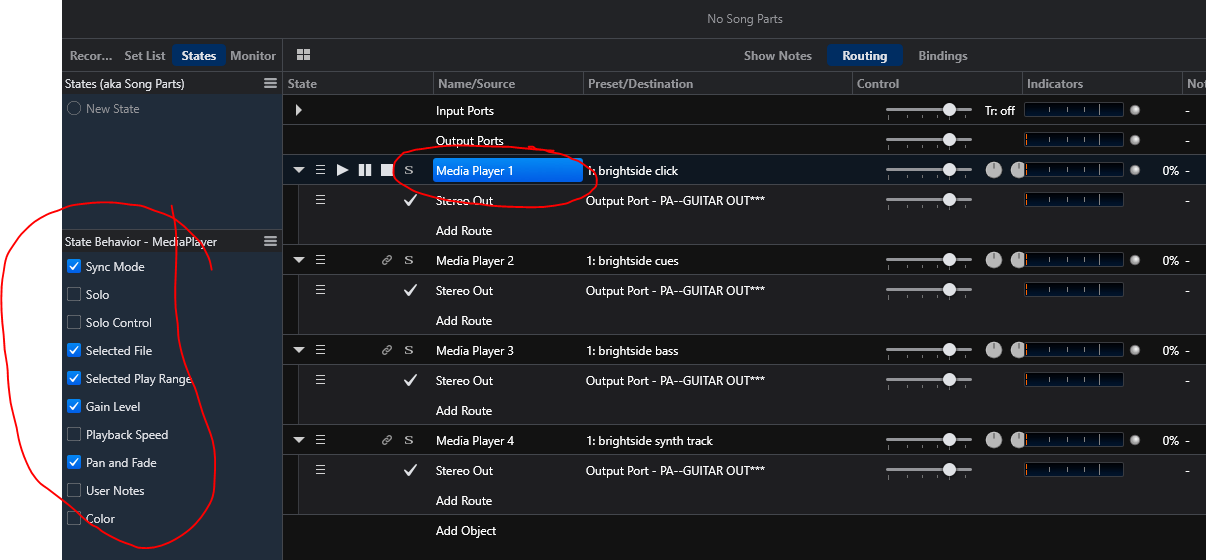Open the Set List tab
1206x560 pixels.
[145, 56]
